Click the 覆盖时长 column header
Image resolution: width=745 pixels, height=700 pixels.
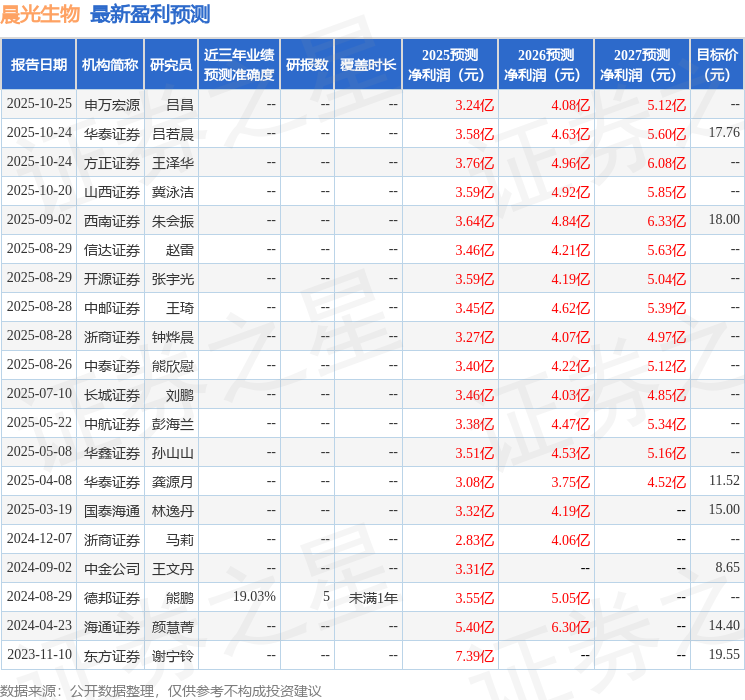click(368, 65)
